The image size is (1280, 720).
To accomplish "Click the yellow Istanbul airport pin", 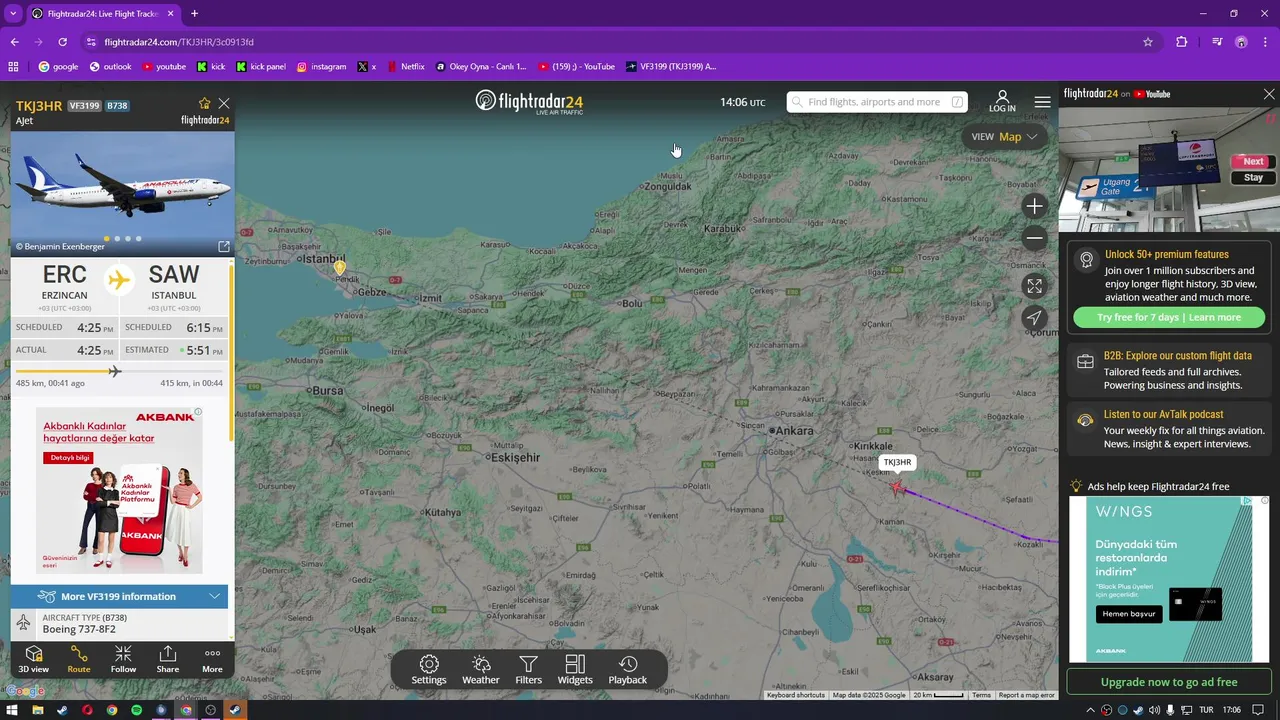I will (x=340, y=267).
